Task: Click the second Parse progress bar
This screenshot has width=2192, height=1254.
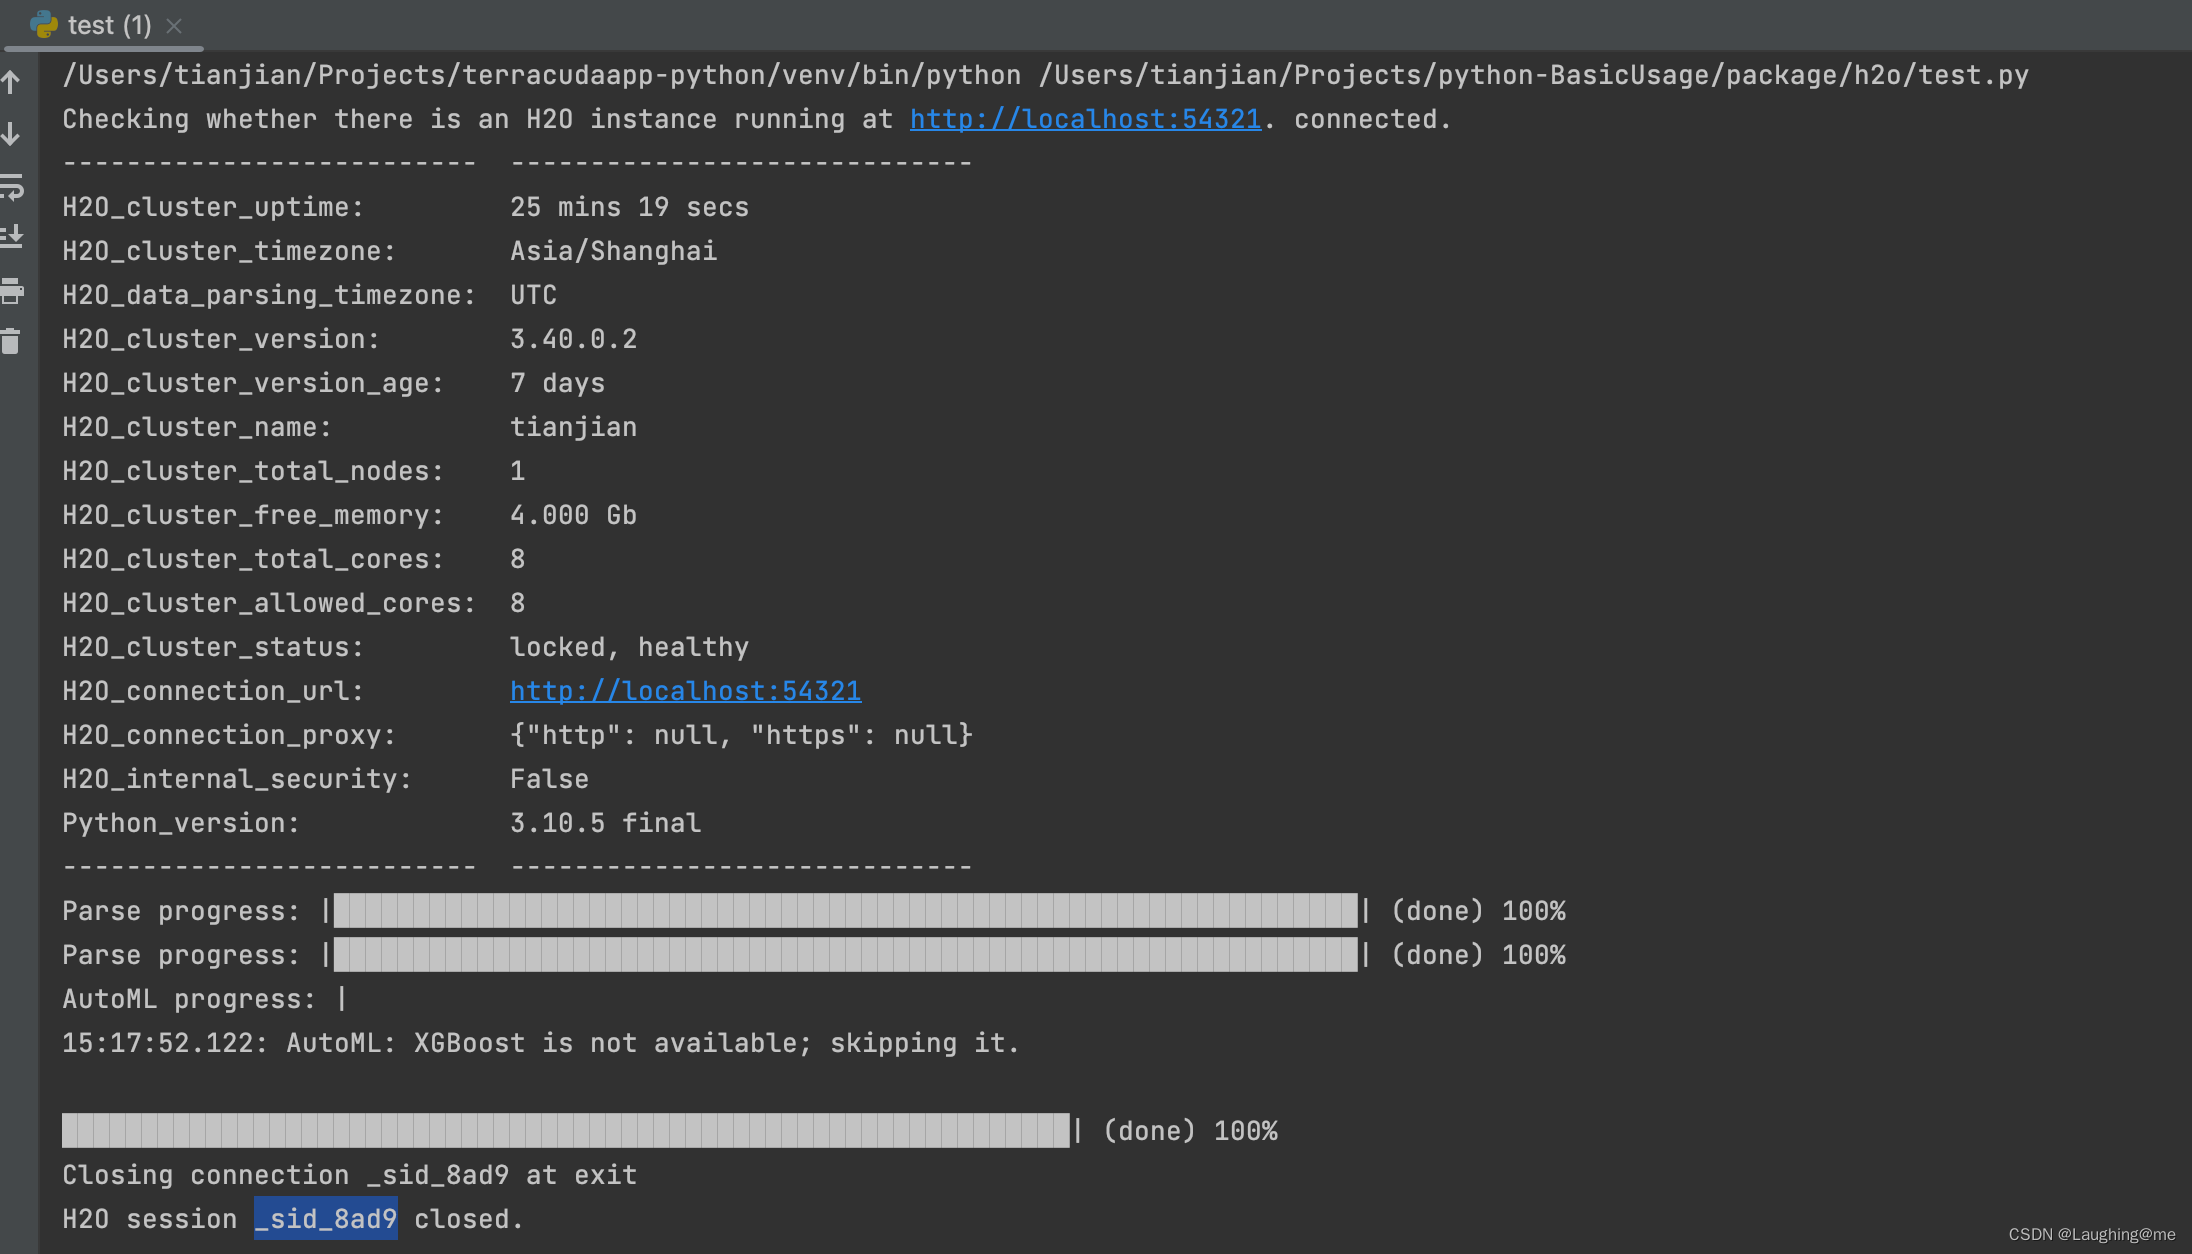Action: click(x=845, y=955)
